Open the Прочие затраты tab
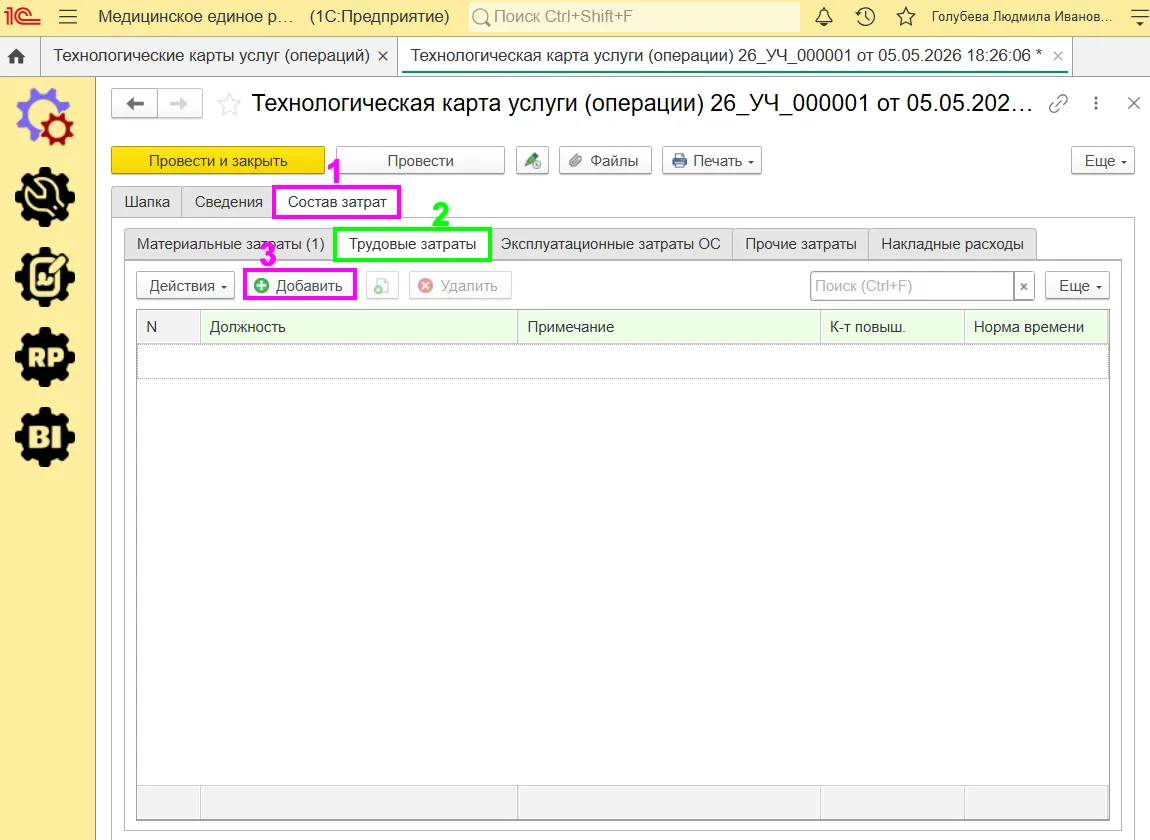 pos(800,244)
